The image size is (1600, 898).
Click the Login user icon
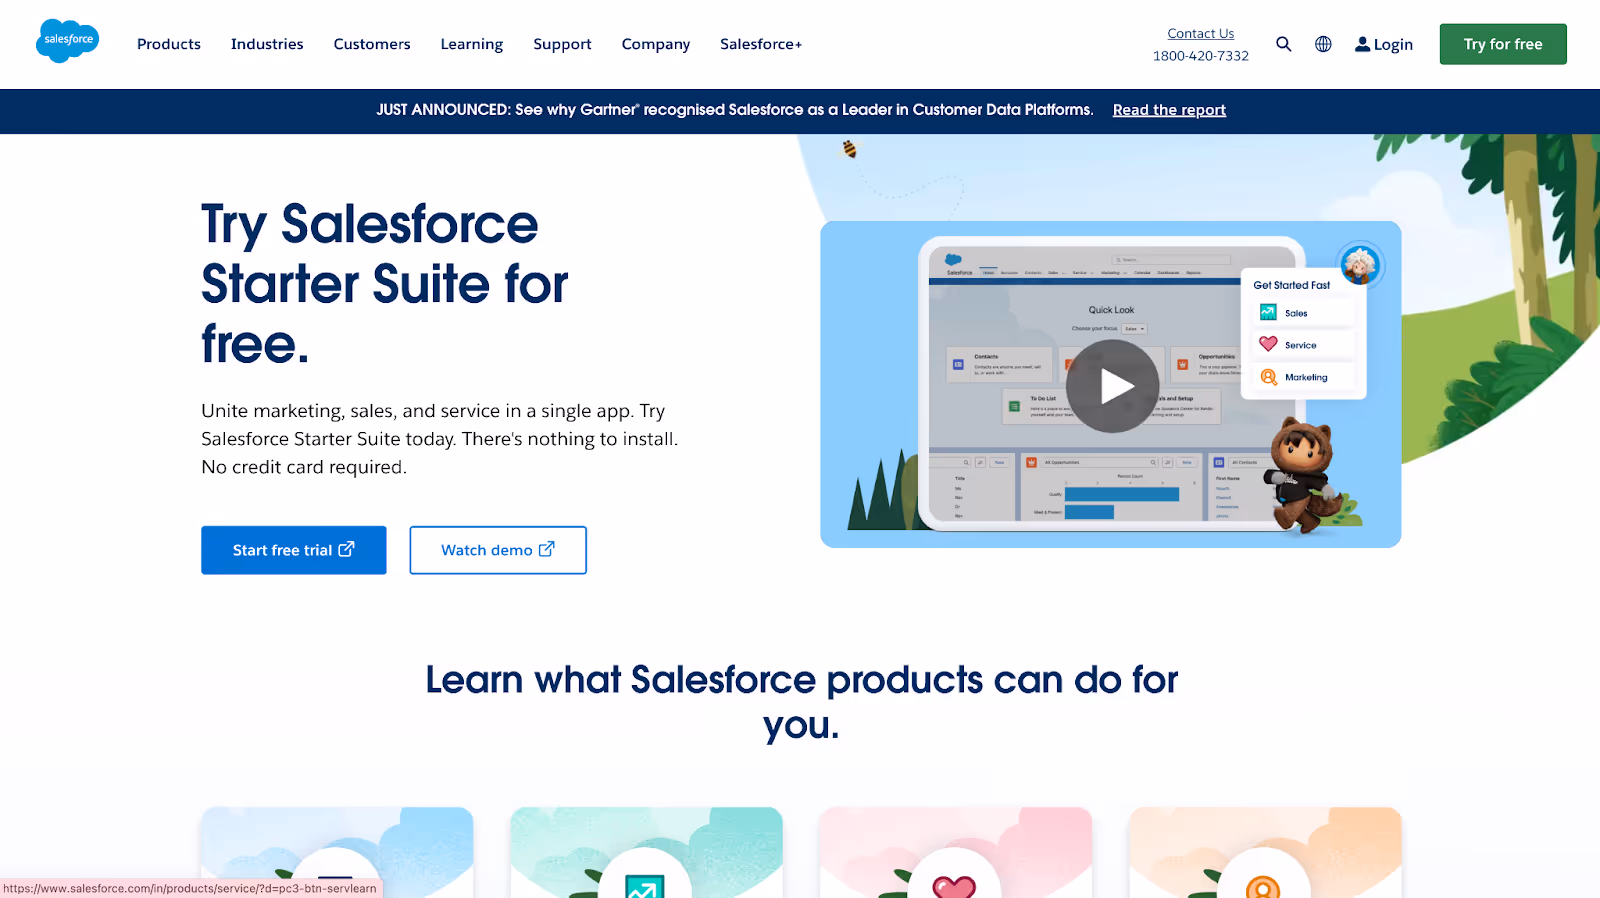point(1362,44)
